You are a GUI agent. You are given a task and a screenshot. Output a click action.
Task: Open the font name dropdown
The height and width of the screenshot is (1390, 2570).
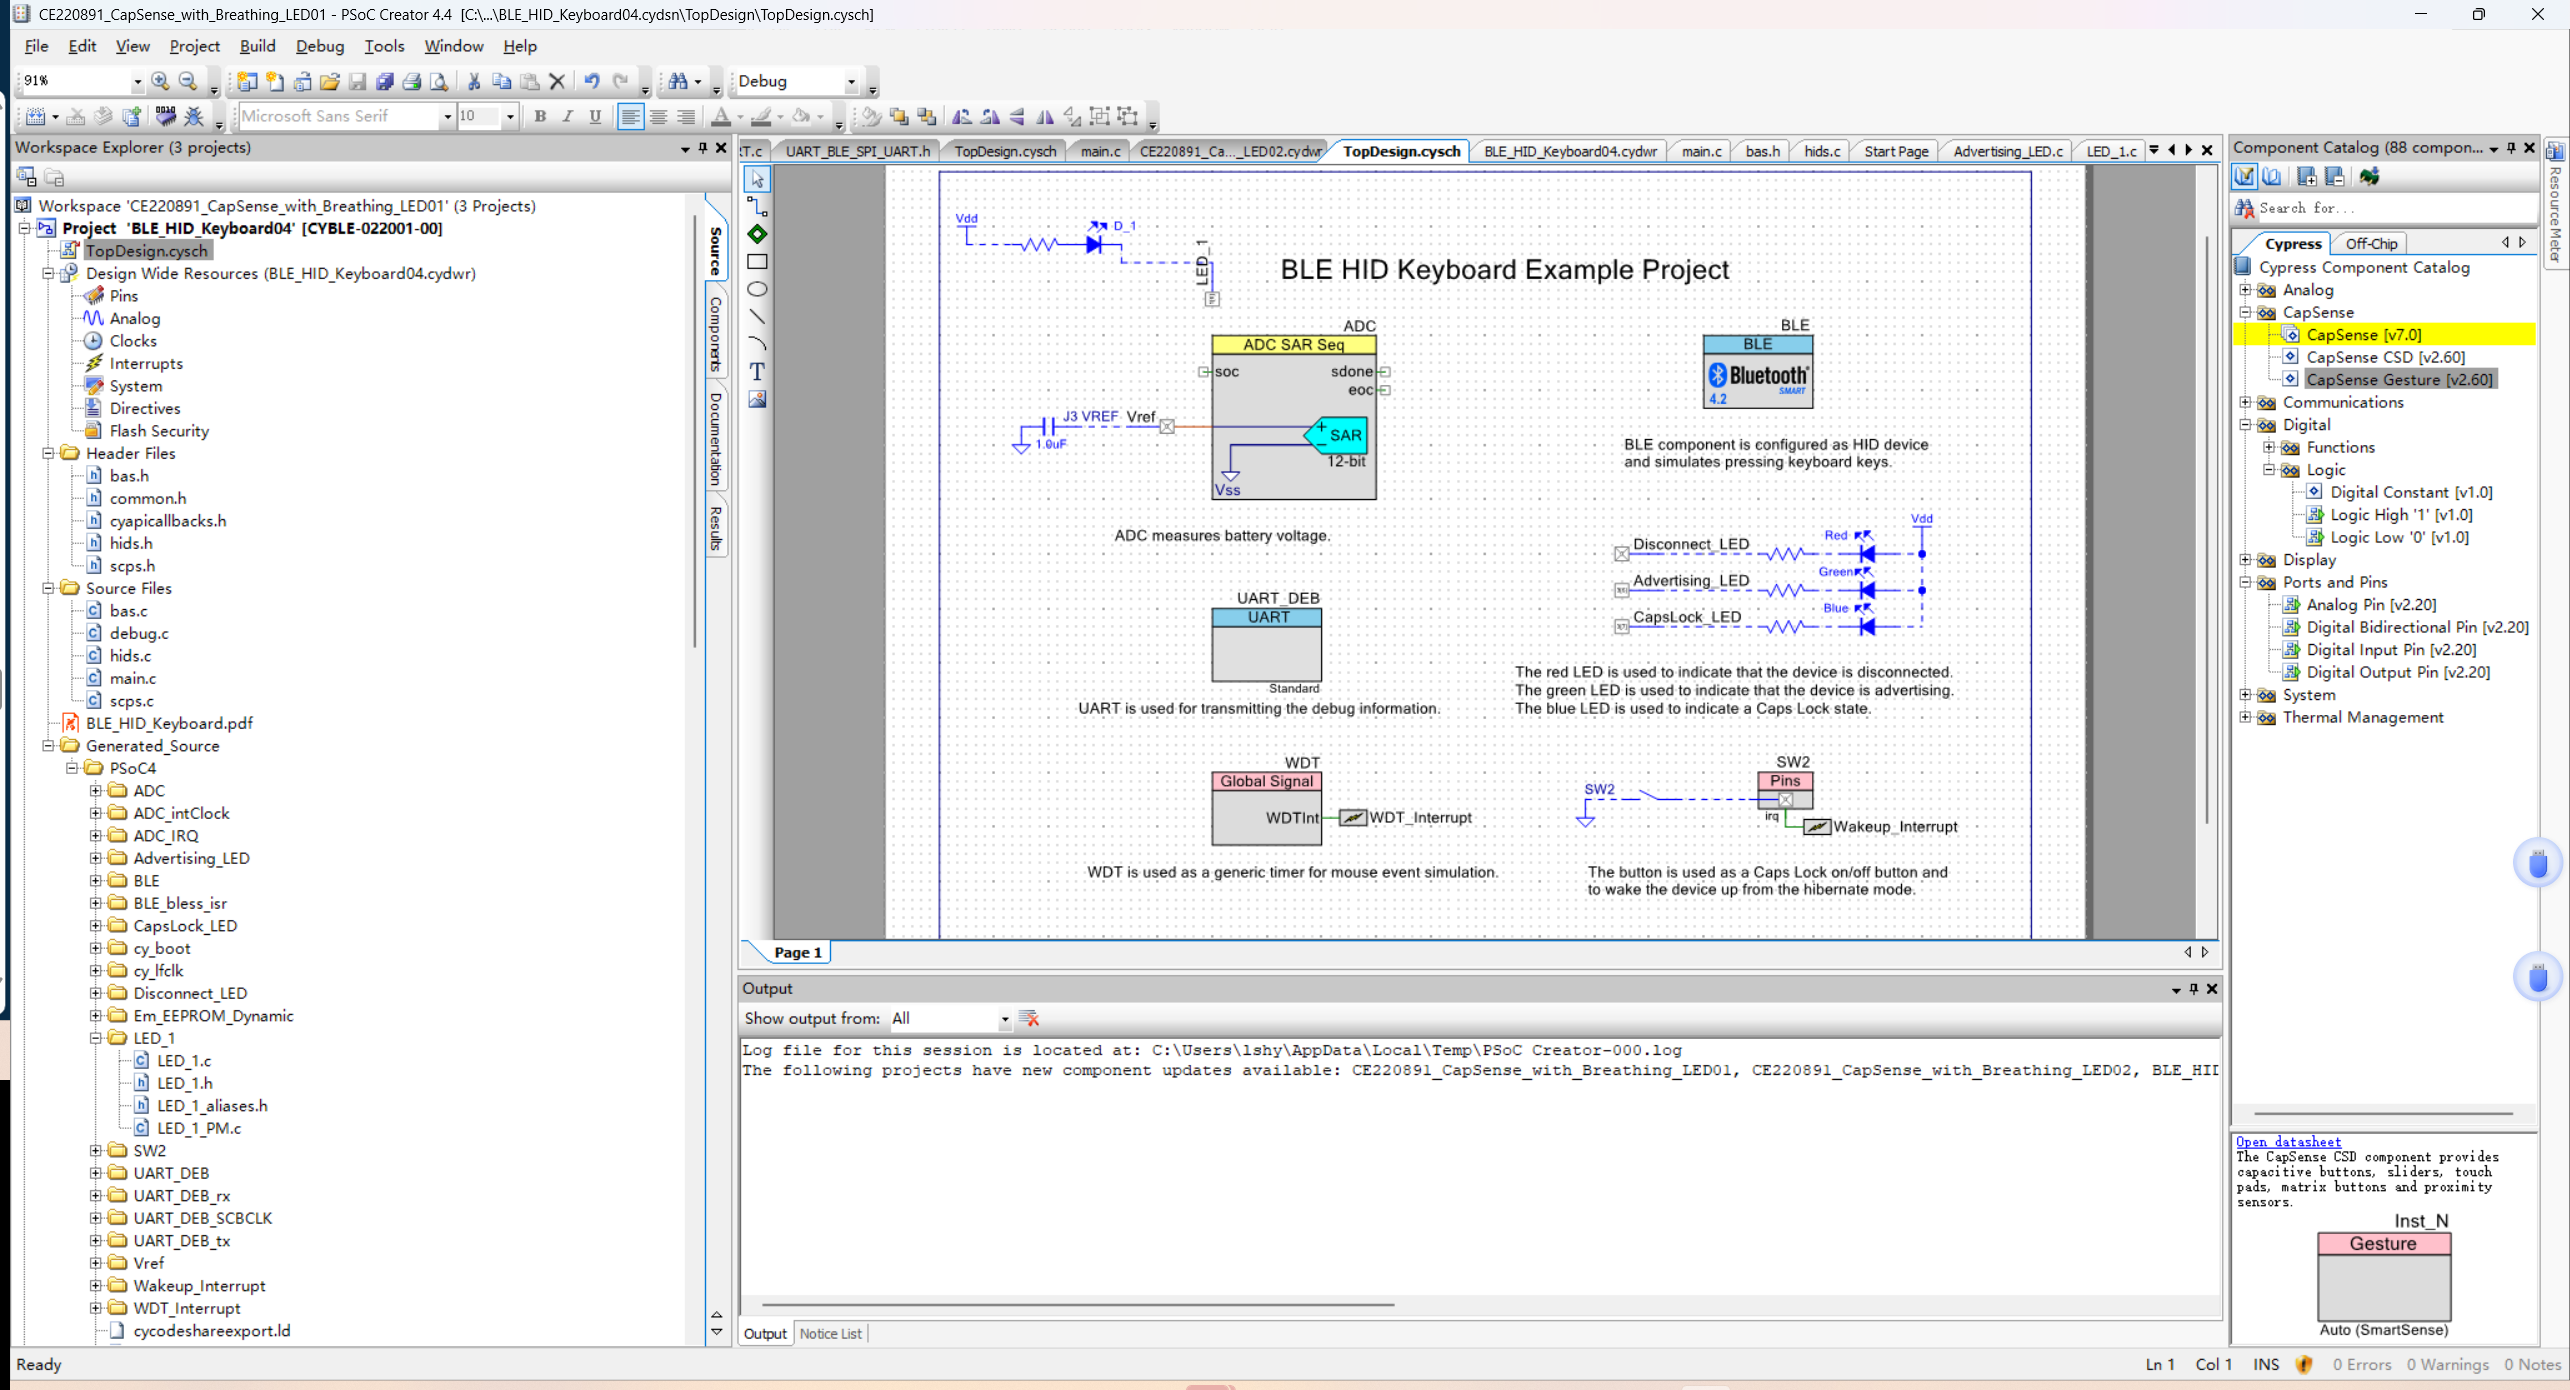click(447, 116)
